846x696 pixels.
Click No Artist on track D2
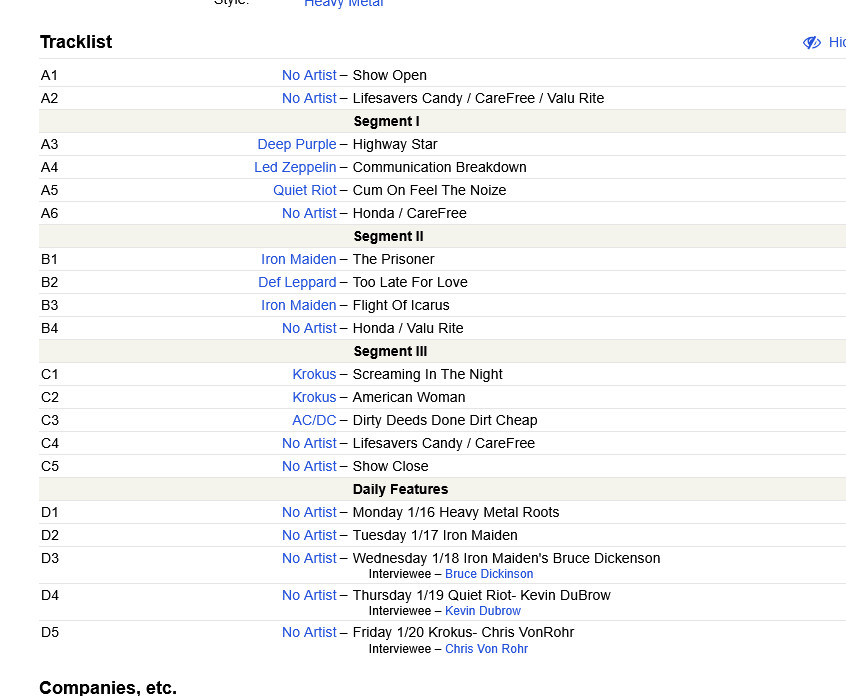[x=309, y=535]
